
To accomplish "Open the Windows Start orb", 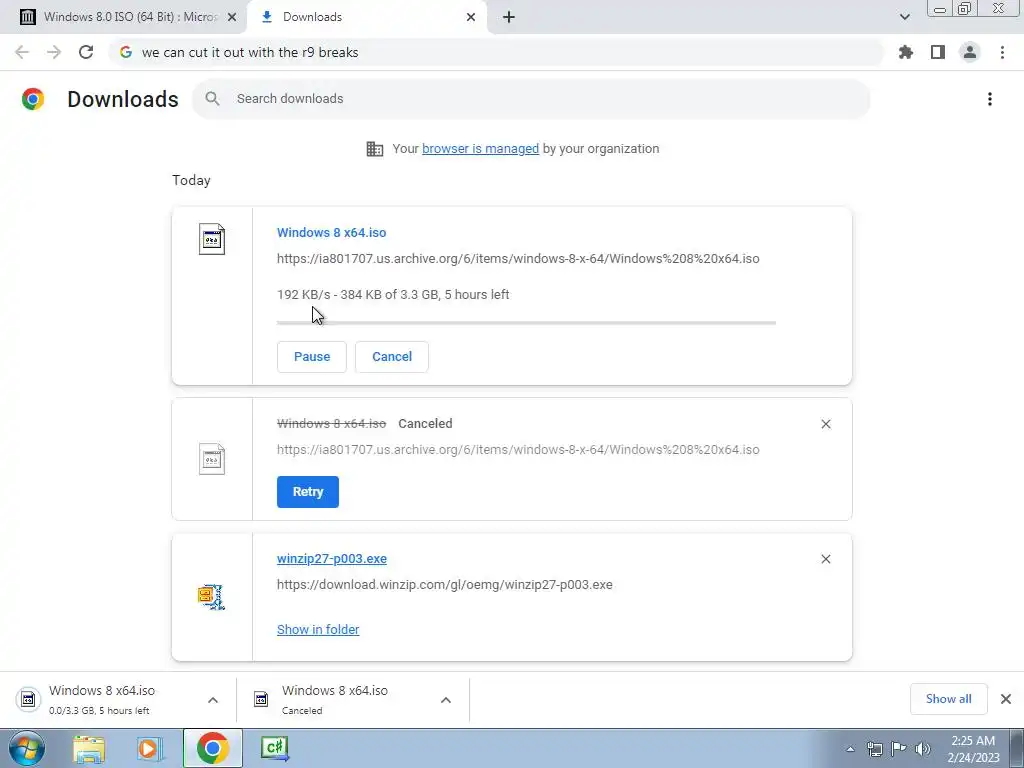I will tap(26, 748).
